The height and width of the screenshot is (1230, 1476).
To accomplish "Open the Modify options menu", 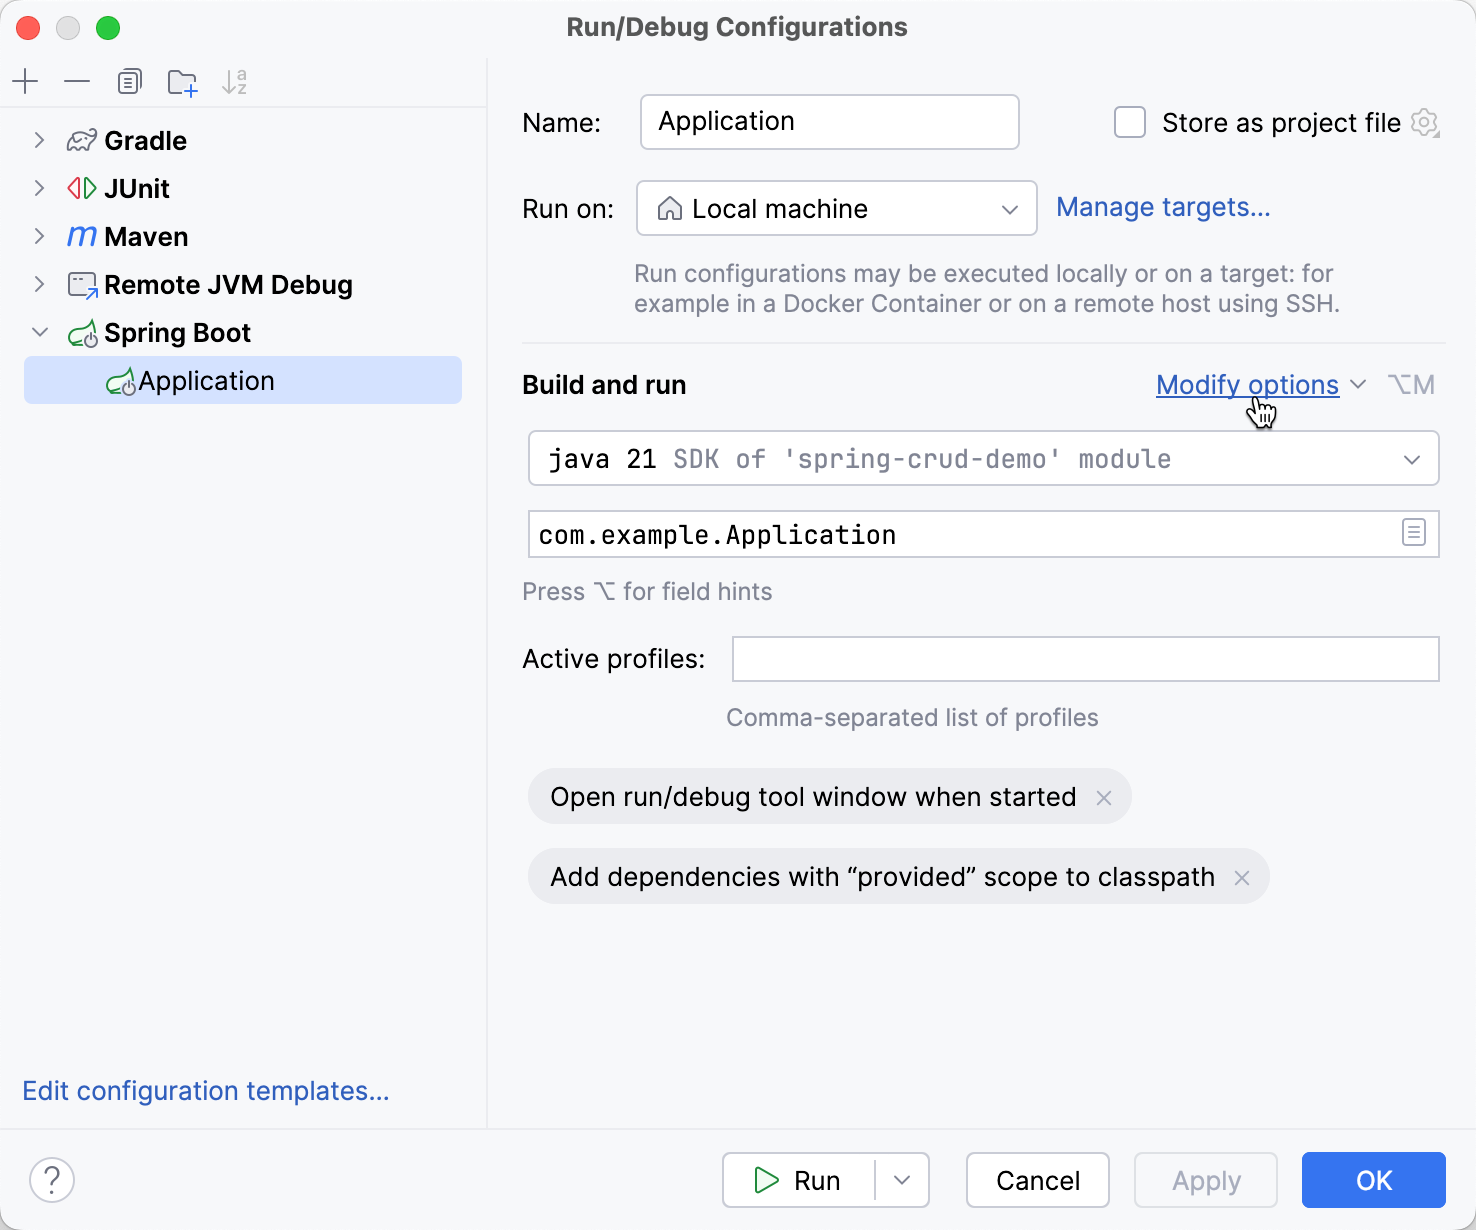I will point(1247,385).
